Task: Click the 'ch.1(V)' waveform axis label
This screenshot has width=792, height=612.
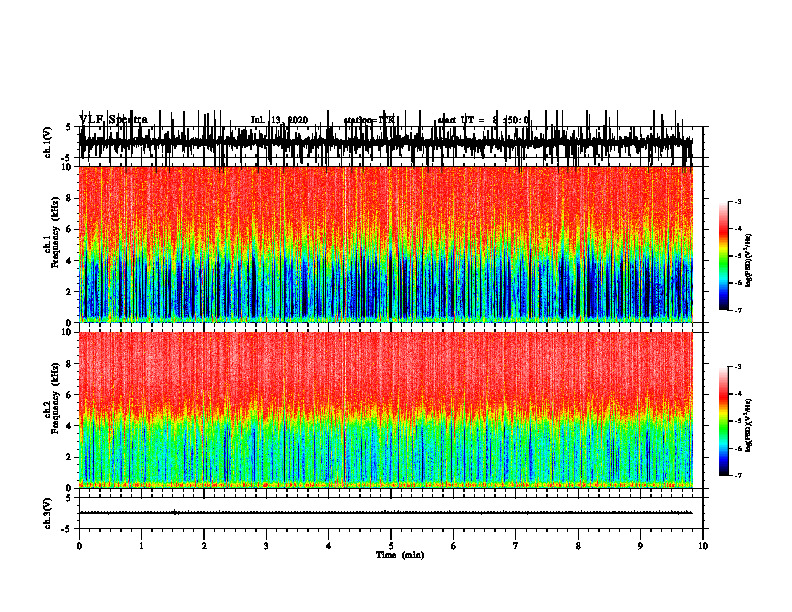Action: point(47,142)
